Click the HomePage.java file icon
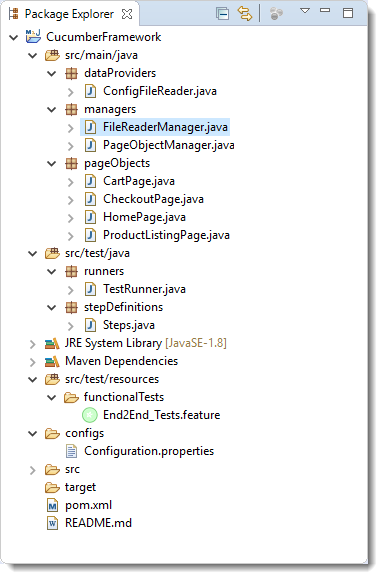 [x=90, y=217]
